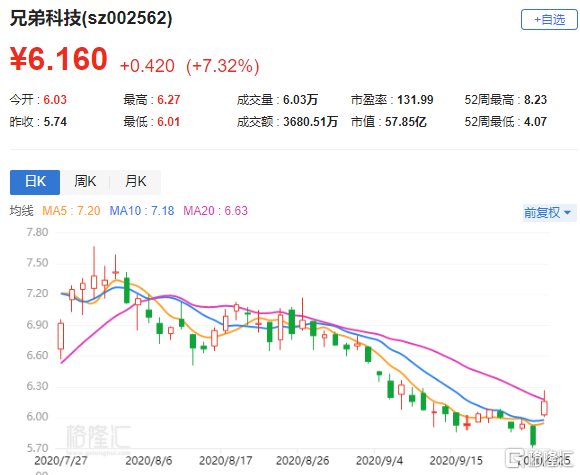580x475 pixels.
Task: Toggle the MA10 moving average legend
Action: point(142,211)
